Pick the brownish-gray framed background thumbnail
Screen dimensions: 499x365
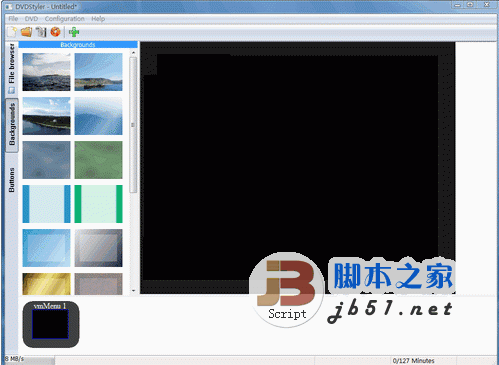(x=98, y=284)
